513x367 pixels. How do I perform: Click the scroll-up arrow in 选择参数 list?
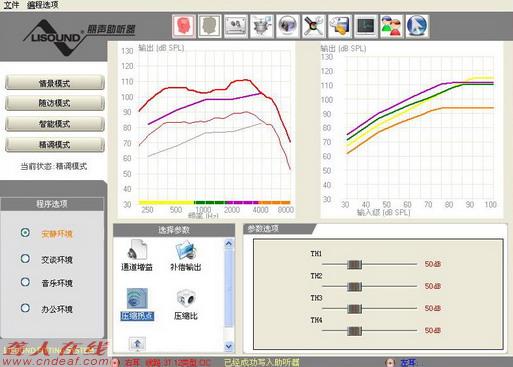[x=229, y=244]
